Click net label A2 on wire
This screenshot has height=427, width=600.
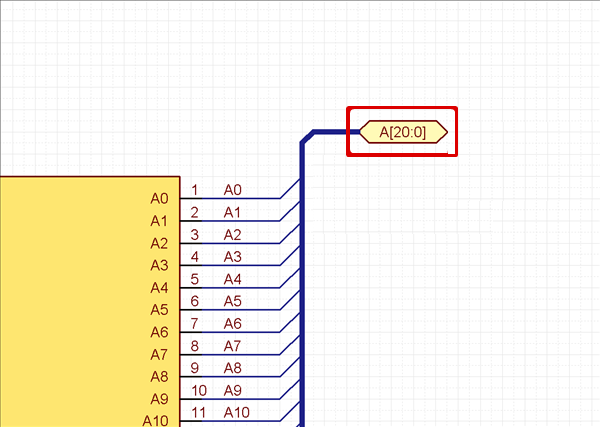point(233,235)
